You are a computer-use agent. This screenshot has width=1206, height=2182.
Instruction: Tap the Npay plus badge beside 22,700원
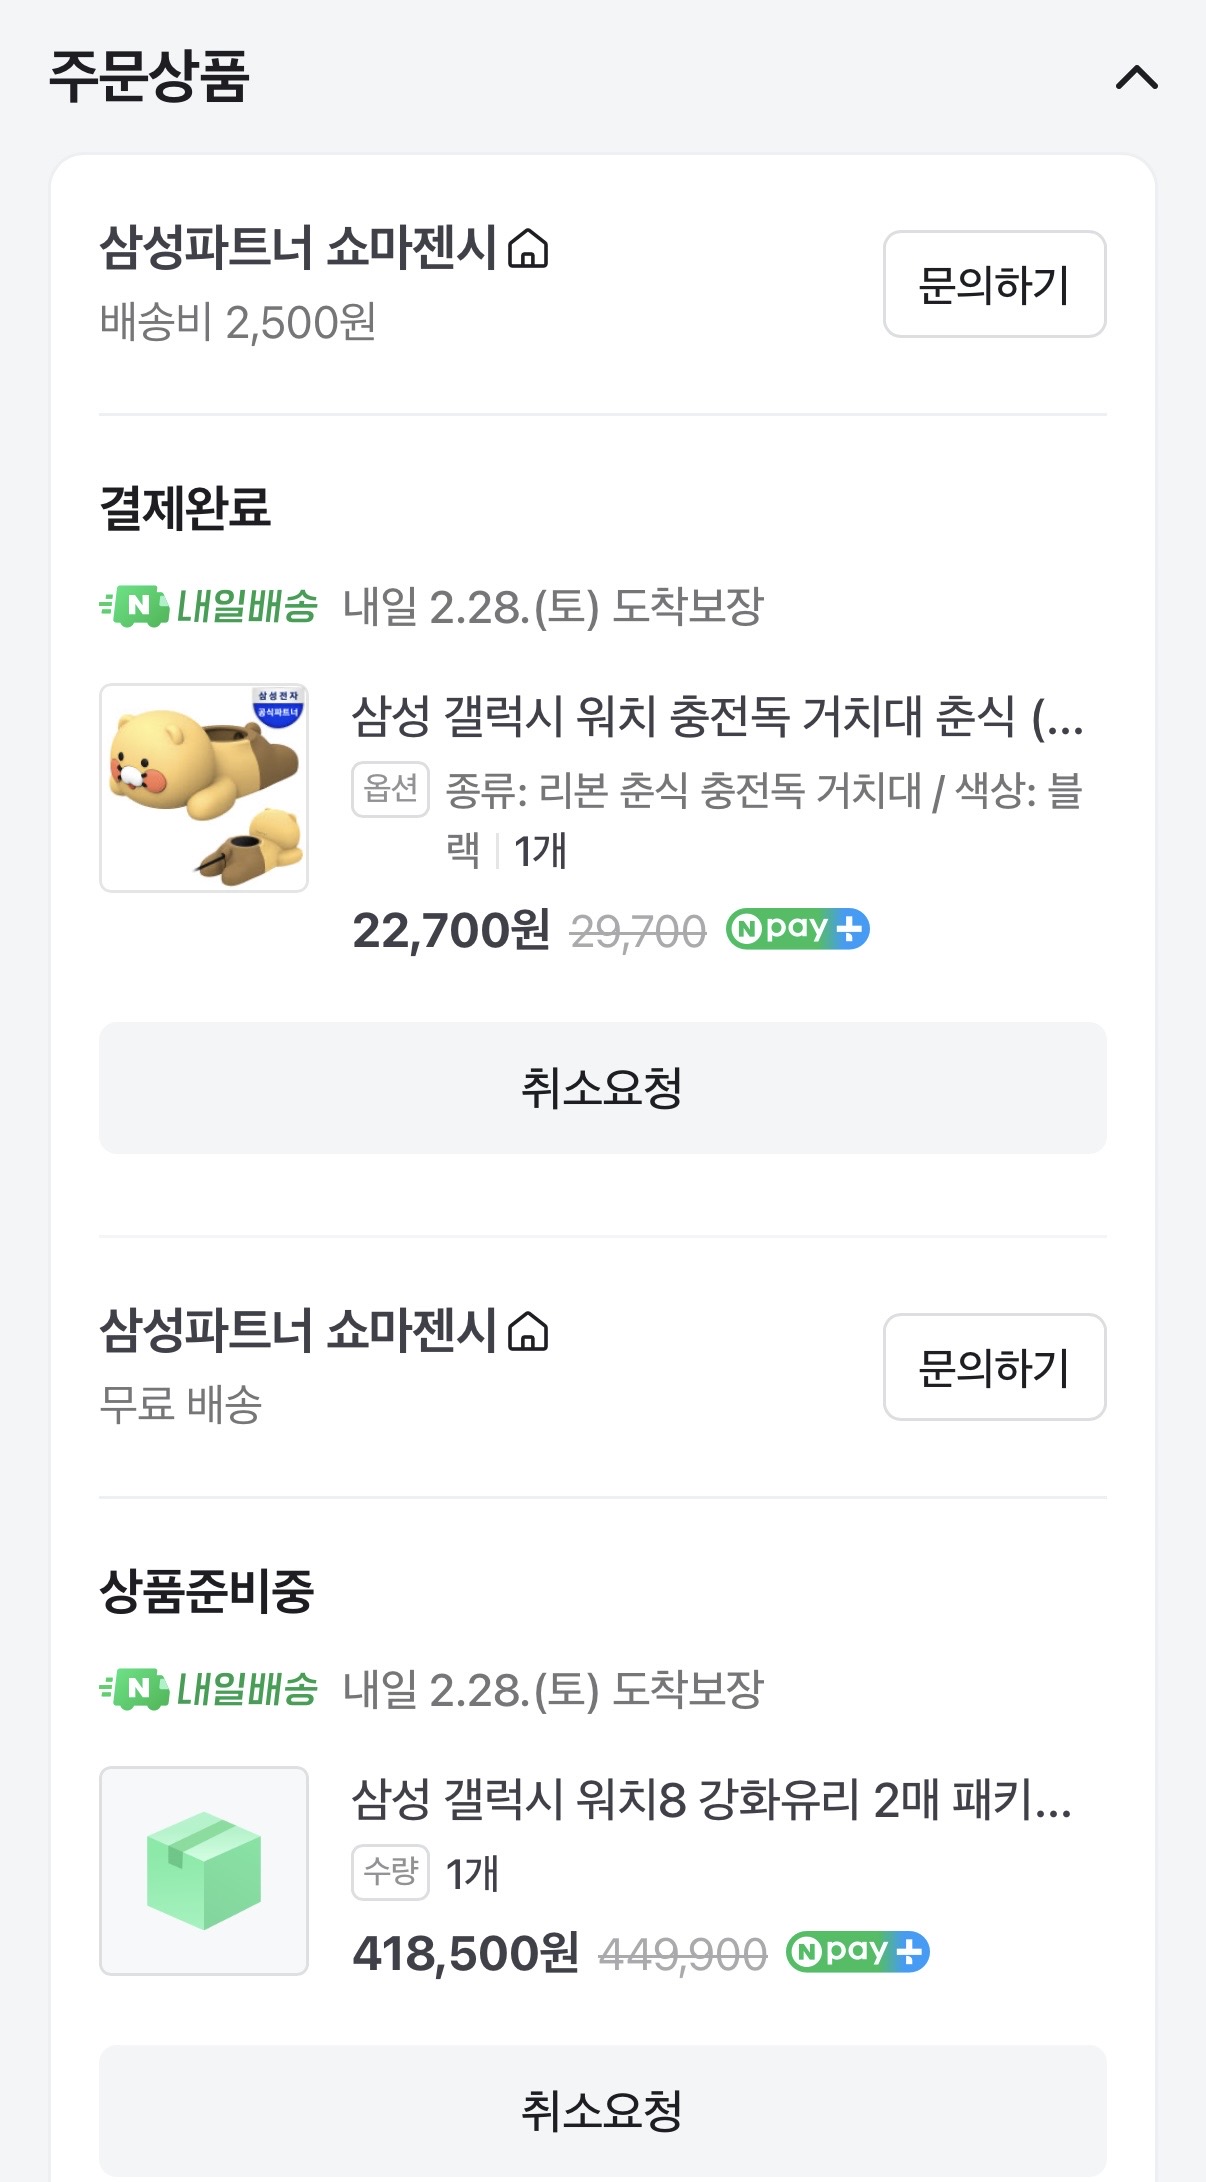[x=797, y=929]
